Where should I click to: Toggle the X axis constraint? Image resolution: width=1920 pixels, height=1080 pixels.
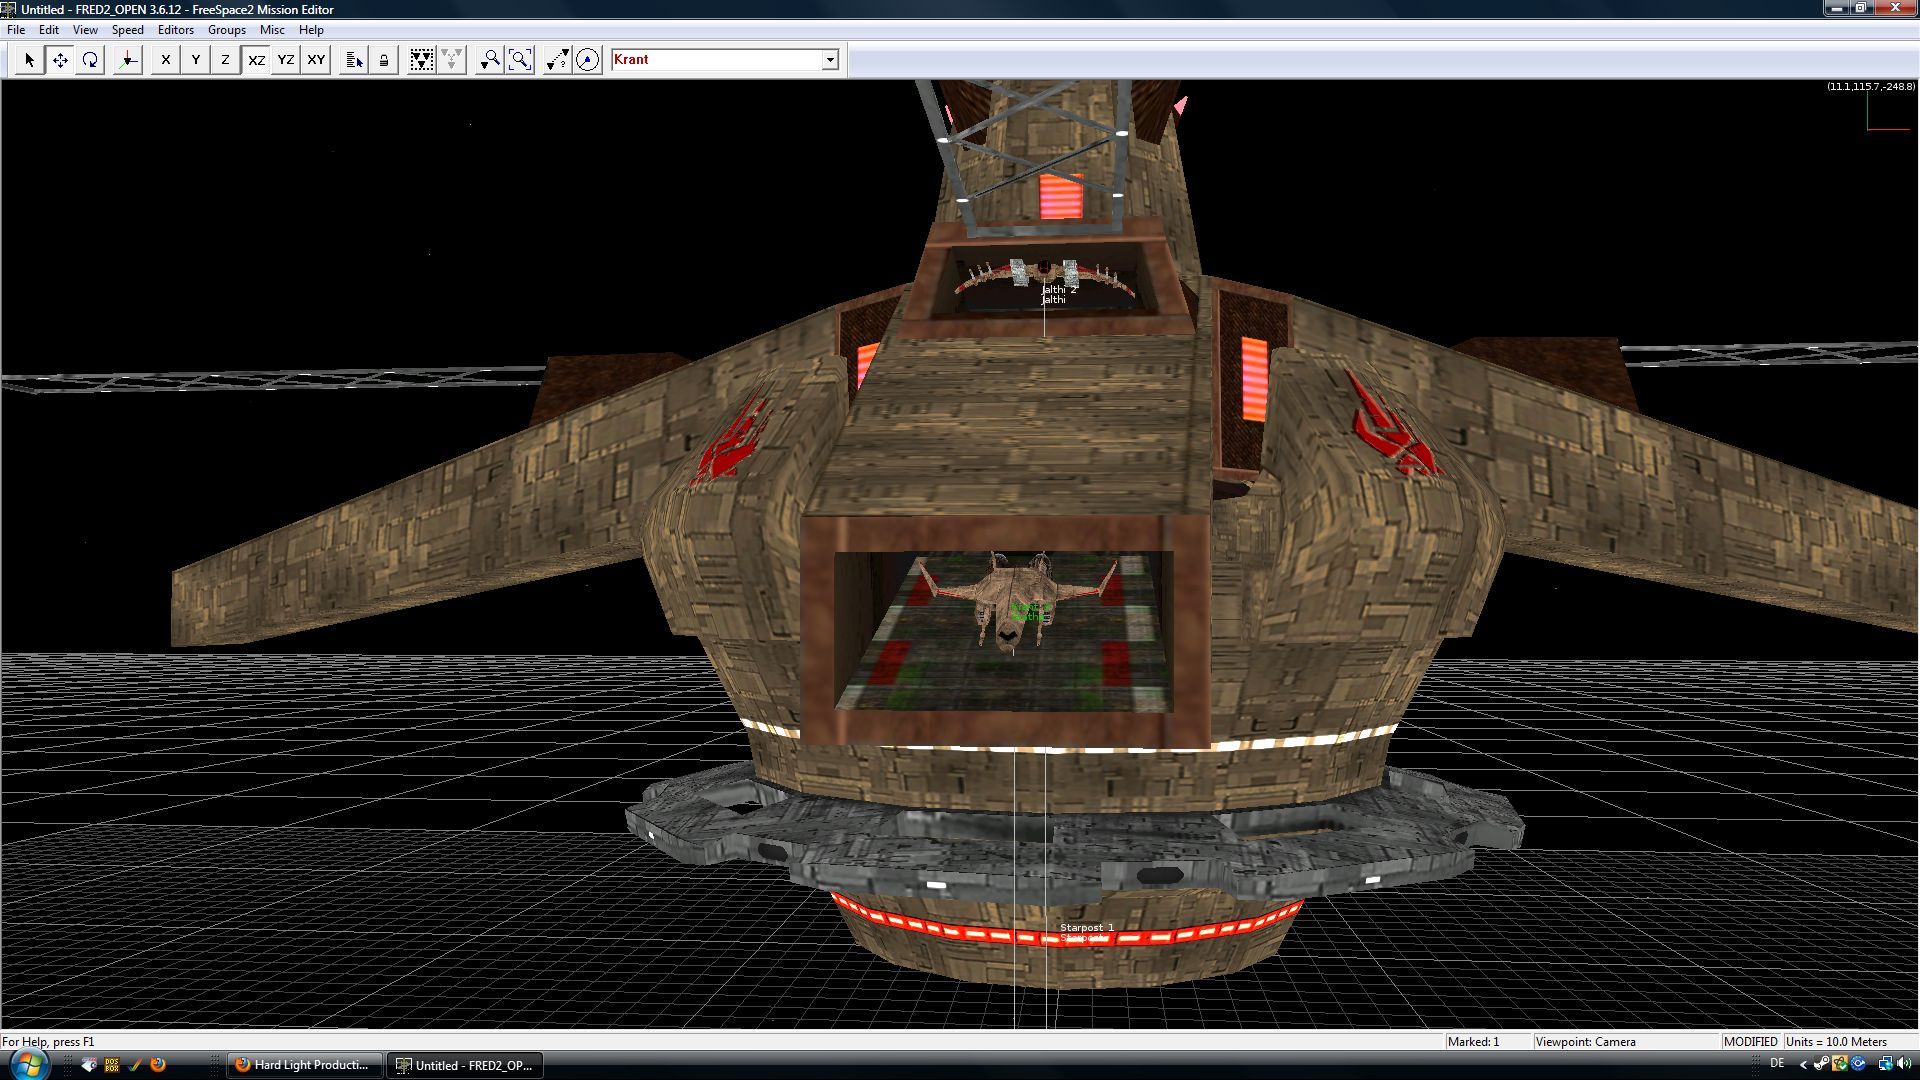click(x=165, y=60)
